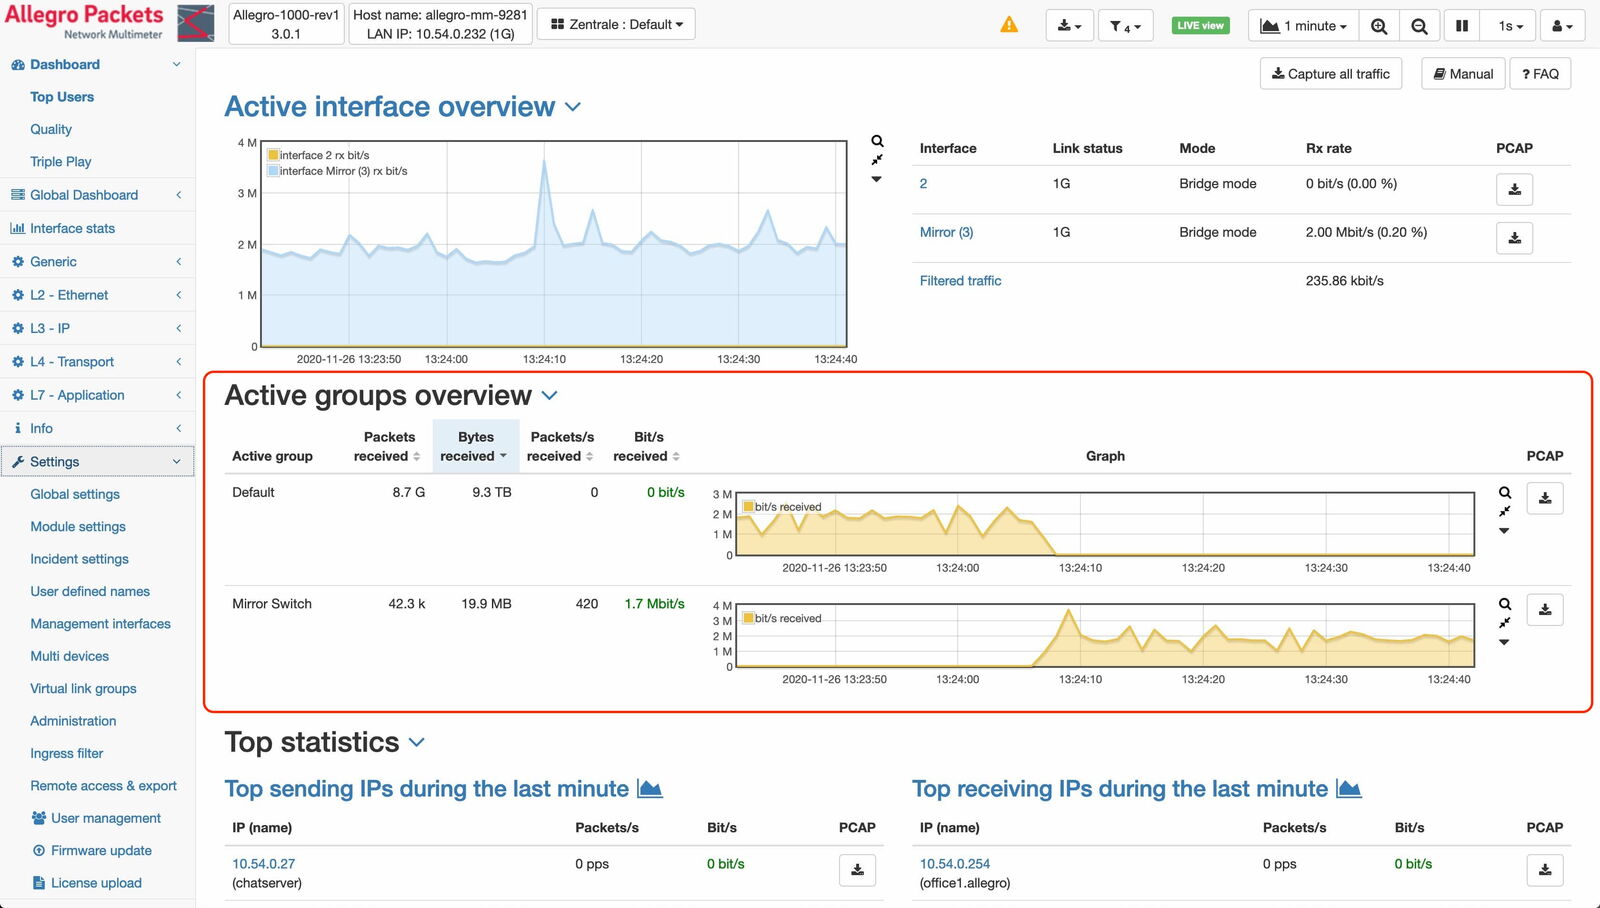Download PCAP for 10.54.0.27 chatserver
Screen dimensions: 1600x908
857,870
